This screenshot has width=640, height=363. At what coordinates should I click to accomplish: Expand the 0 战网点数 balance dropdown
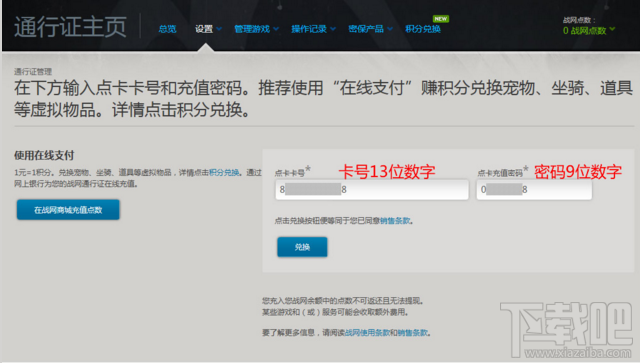point(589,31)
